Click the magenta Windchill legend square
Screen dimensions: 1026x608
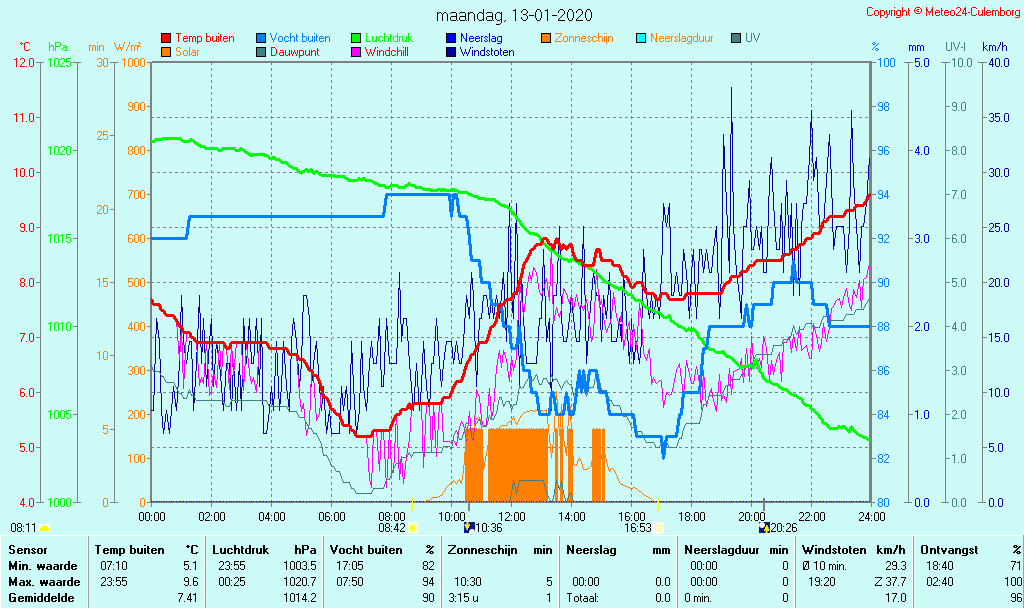356,52
